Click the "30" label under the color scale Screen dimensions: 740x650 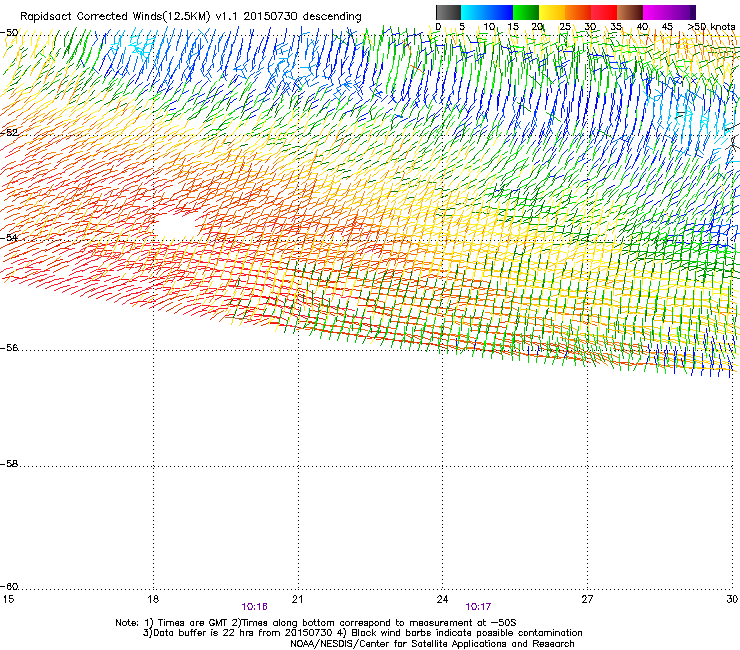click(x=590, y=27)
